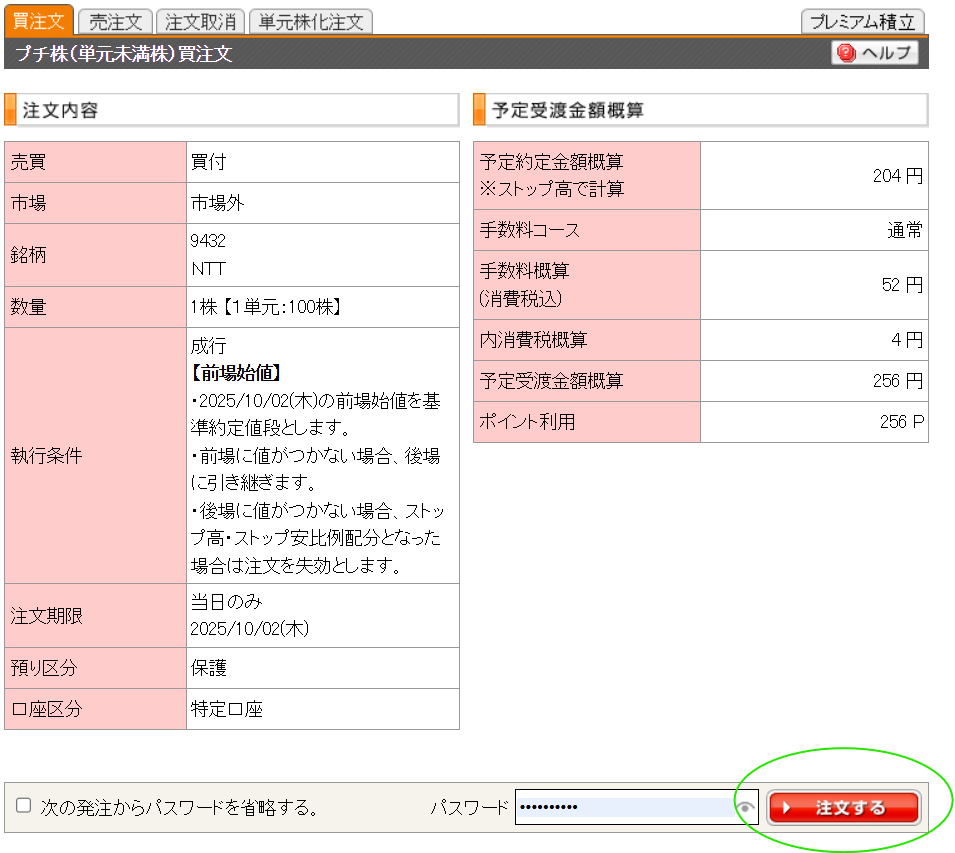The width and height of the screenshot is (955, 853).
Task: Enable 次の発注からパスワードを省略する checkbox
Action: (24, 806)
